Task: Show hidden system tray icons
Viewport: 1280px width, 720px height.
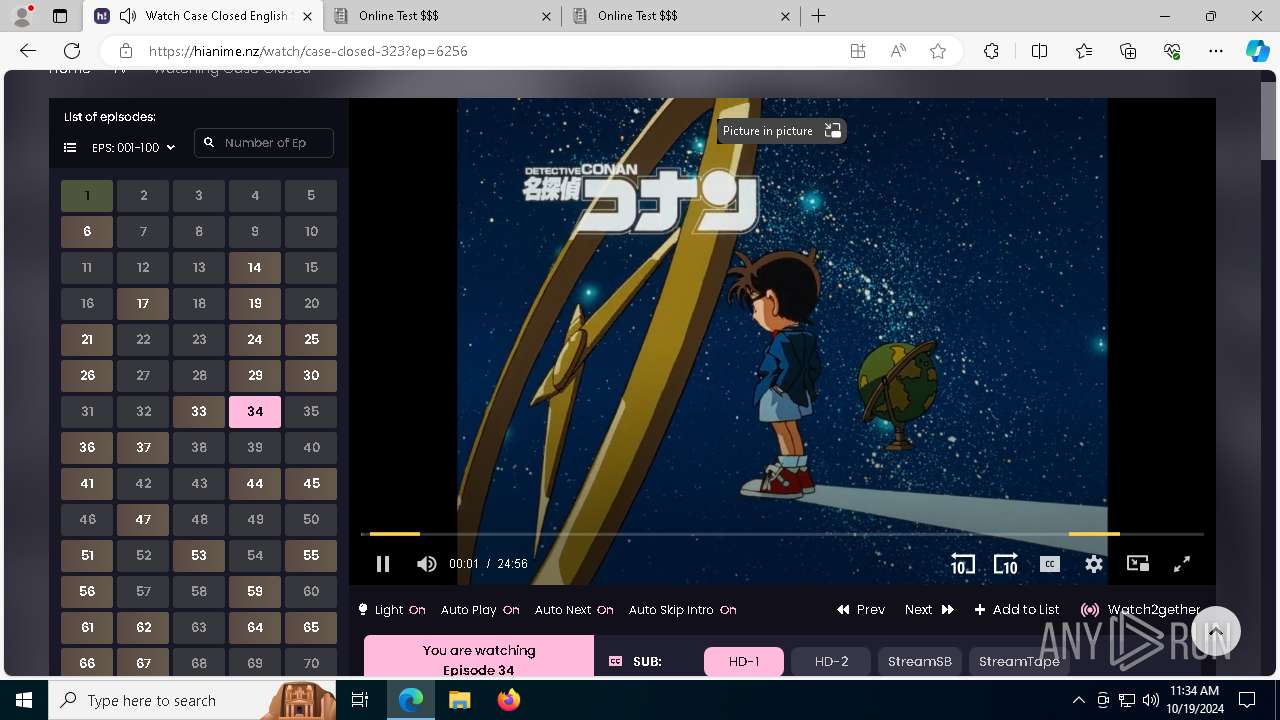Action: point(1078,700)
